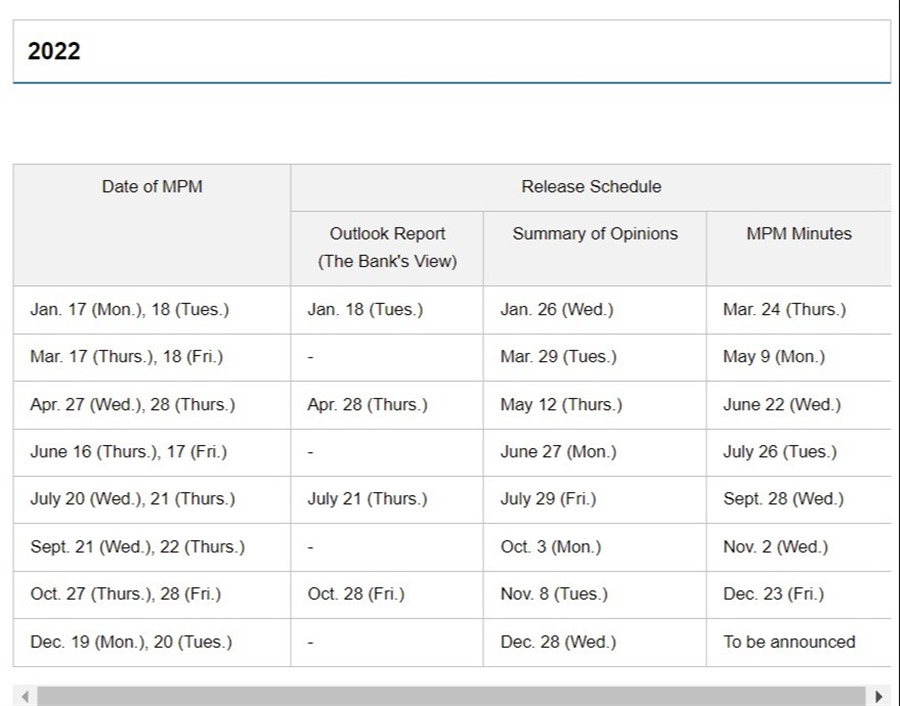Click the Date of MPM column header

(x=152, y=187)
